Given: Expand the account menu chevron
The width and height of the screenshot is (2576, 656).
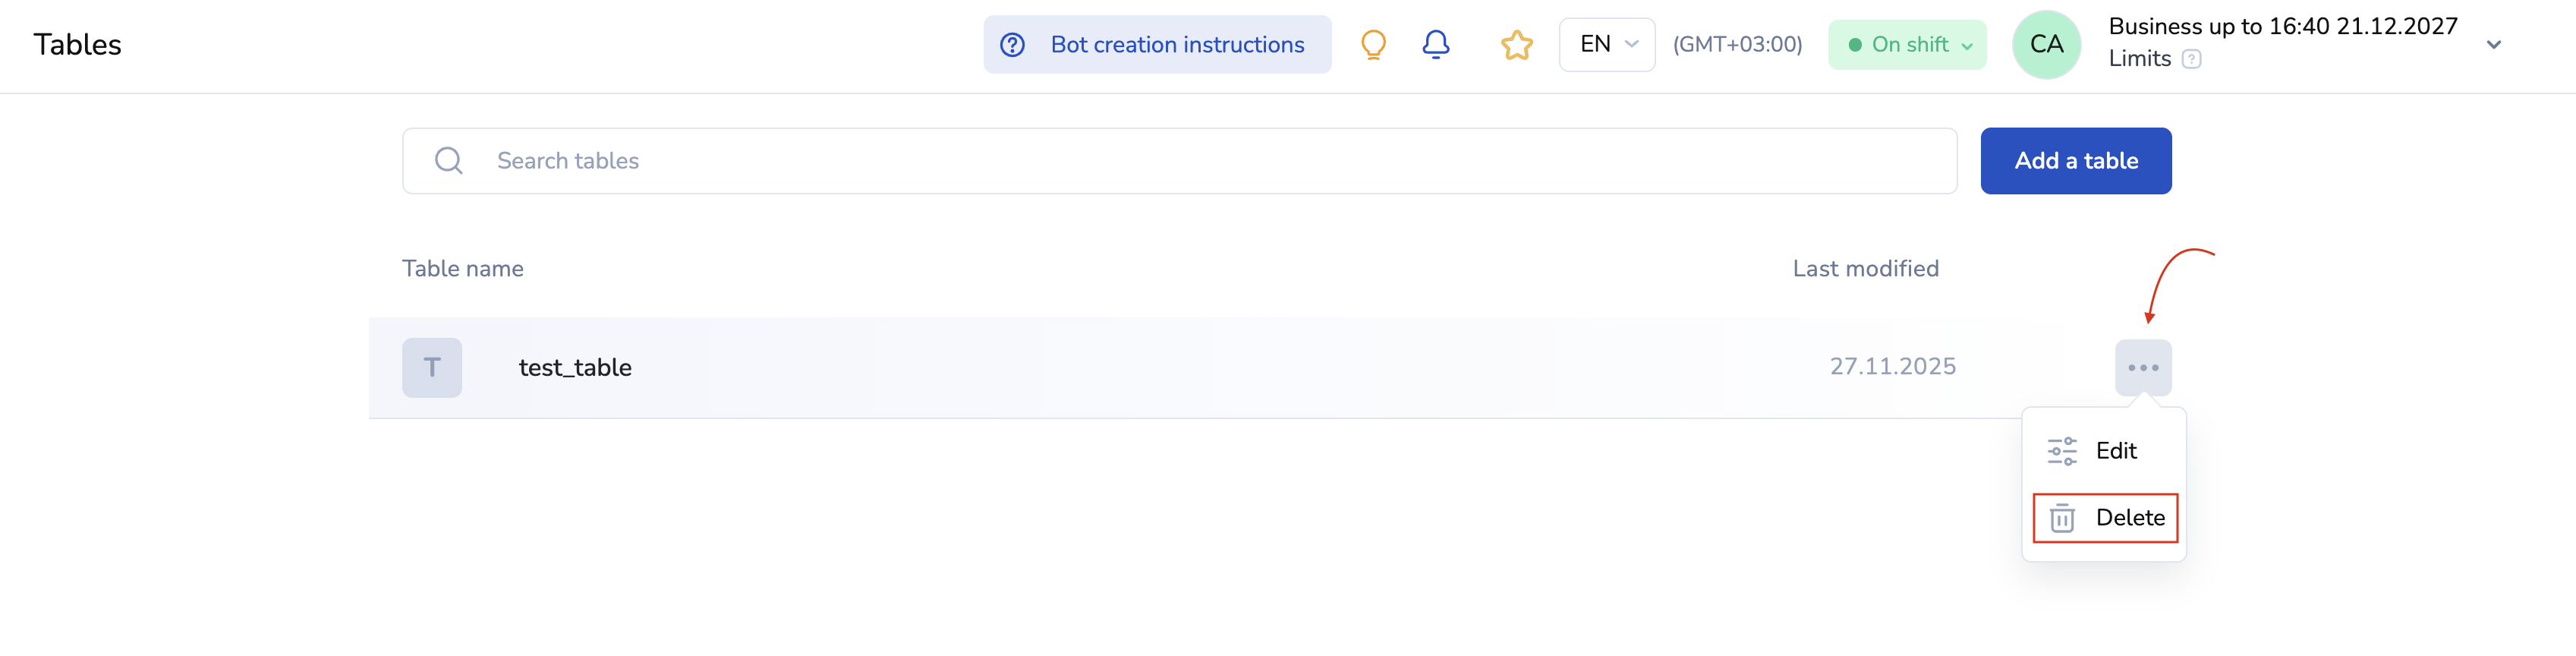Looking at the screenshot, I should pos(2493,45).
